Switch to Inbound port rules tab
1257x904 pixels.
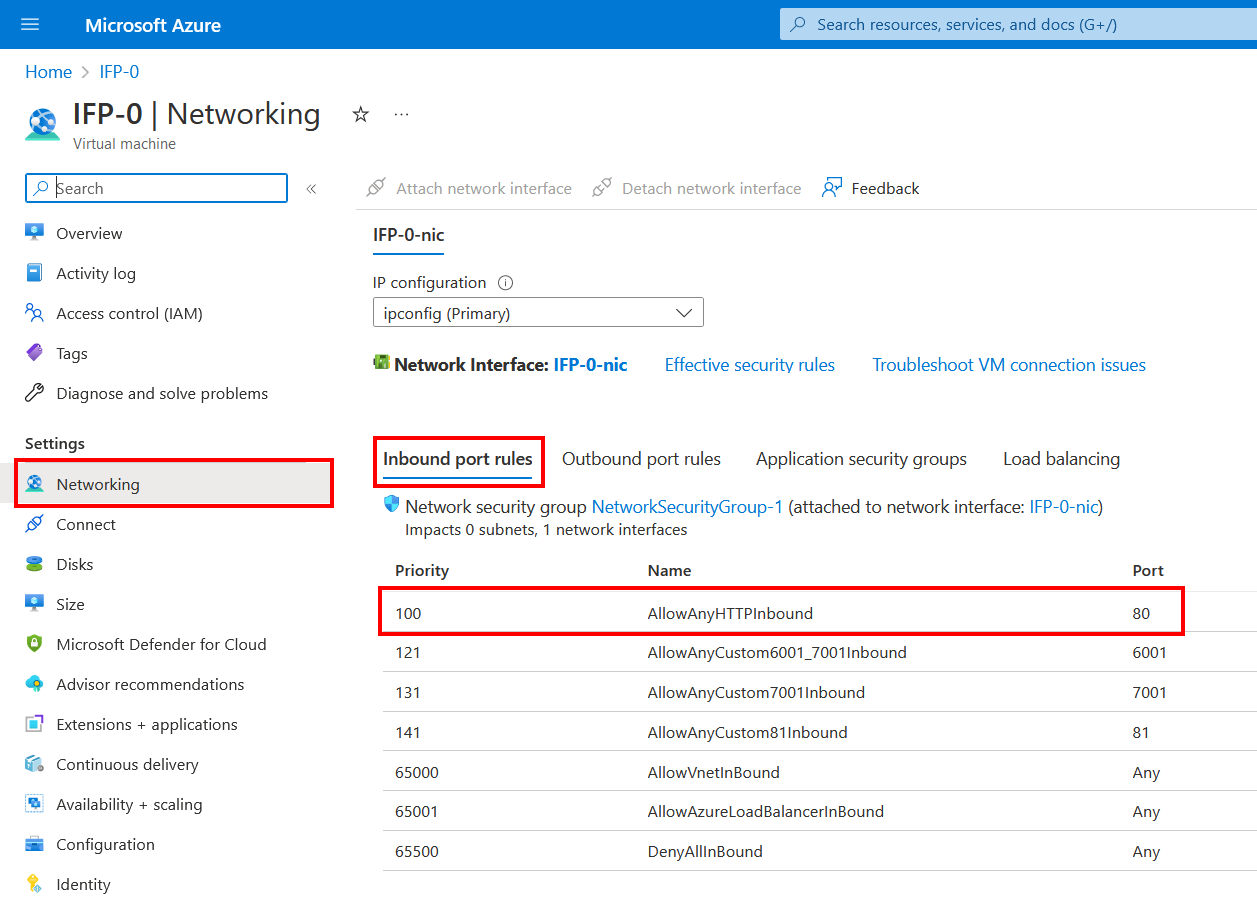(459, 459)
